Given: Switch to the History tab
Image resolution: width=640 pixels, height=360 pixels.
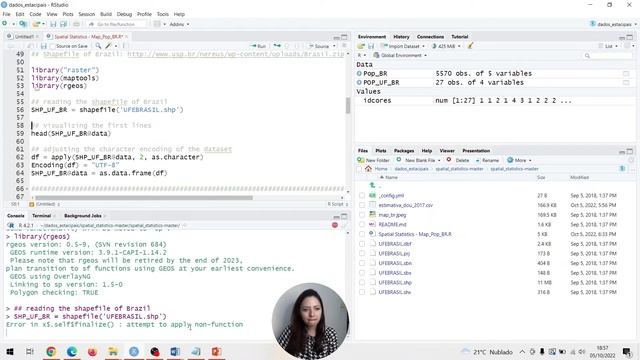Looking at the screenshot, I should [401, 37].
